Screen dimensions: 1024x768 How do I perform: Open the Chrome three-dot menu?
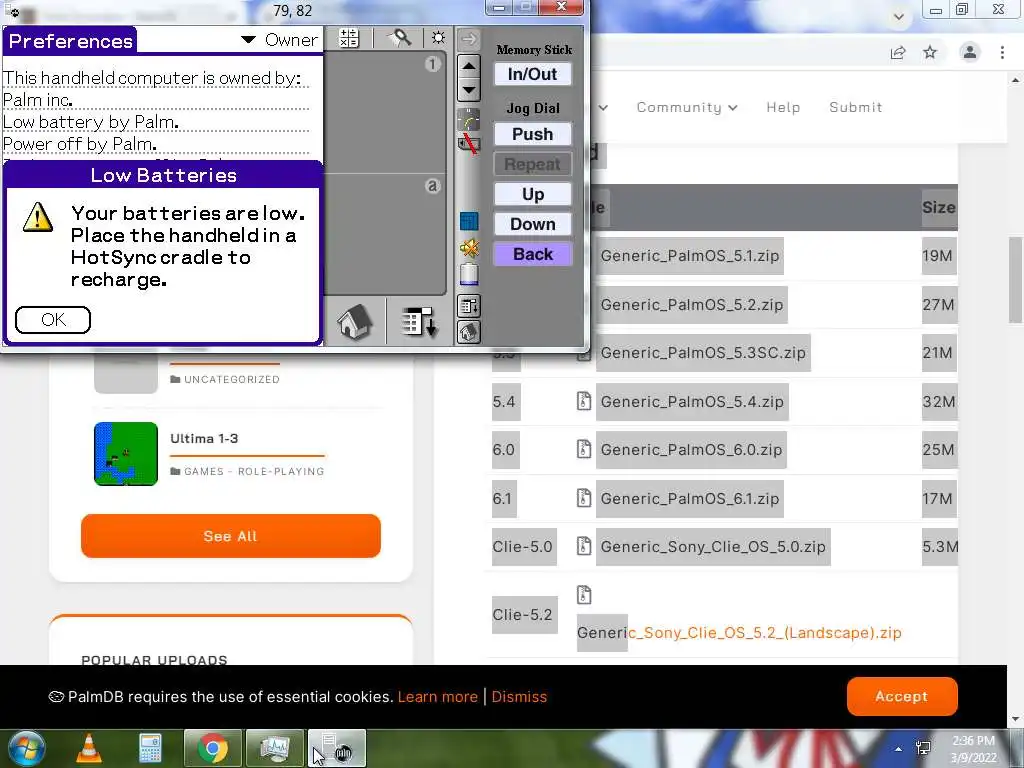pyautogui.click(x=1002, y=52)
